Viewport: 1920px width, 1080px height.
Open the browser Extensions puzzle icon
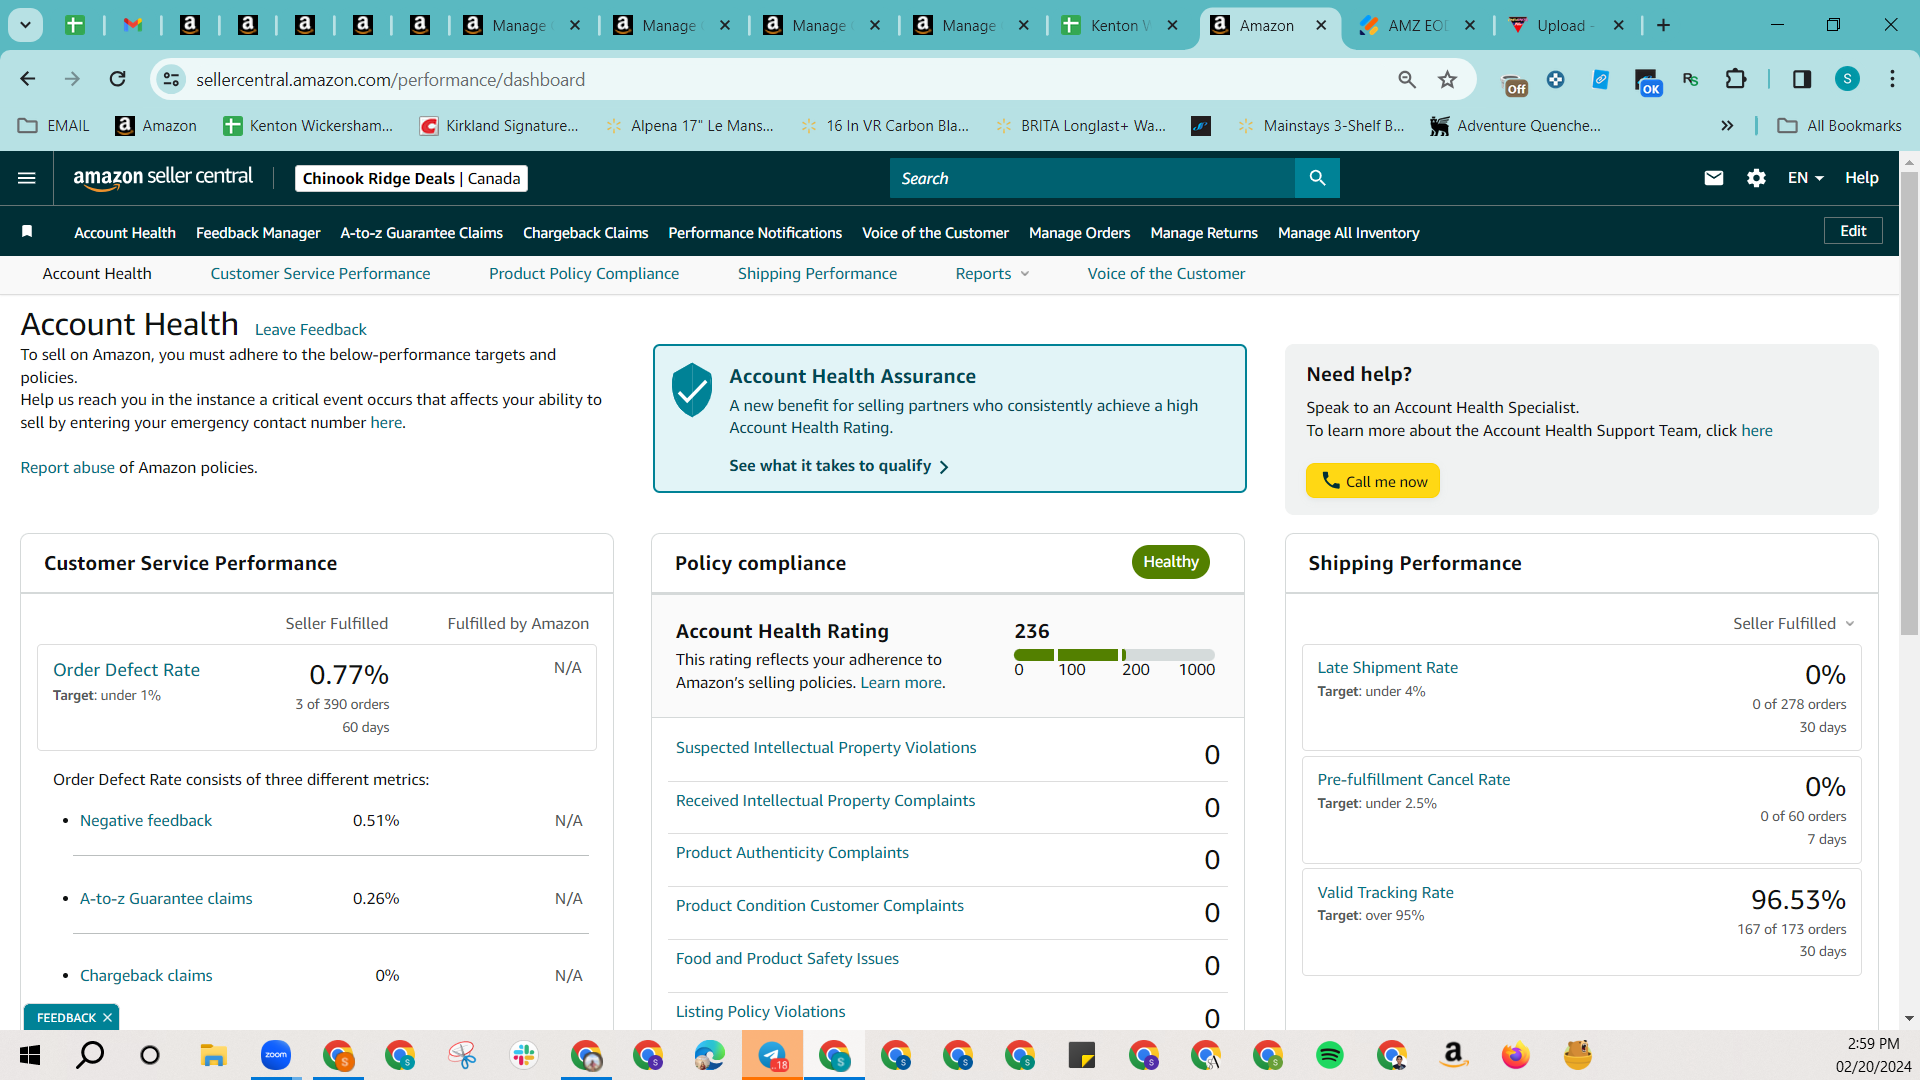(x=1736, y=79)
